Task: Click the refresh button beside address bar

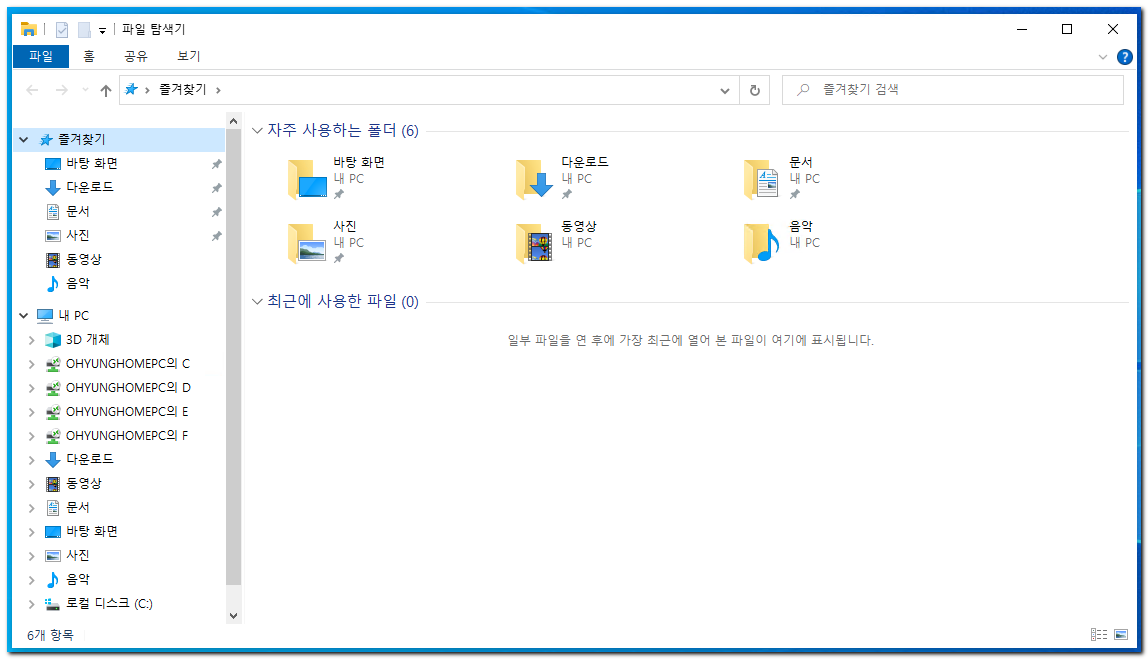Action: tap(755, 90)
